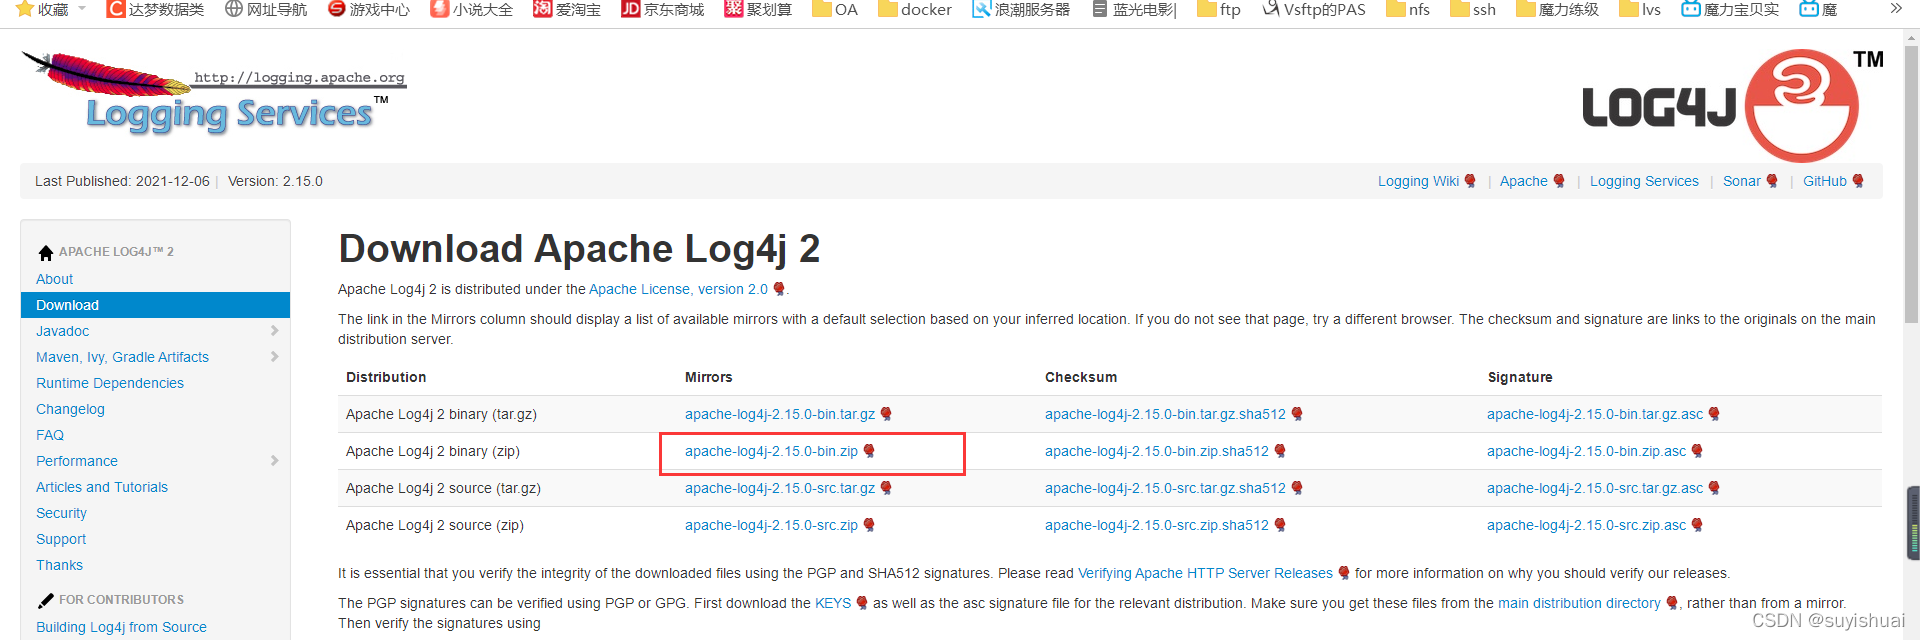1920x640 pixels.
Task: Click the scrollbar up arrow
Action: (1912, 37)
